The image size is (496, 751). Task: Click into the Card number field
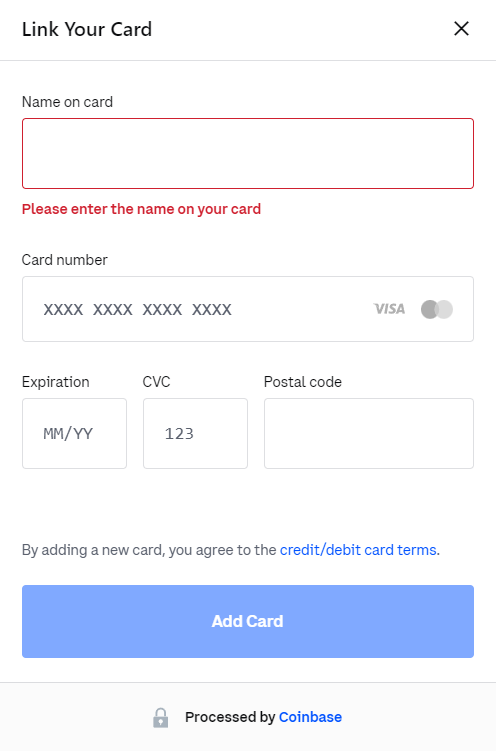pyautogui.click(x=248, y=309)
